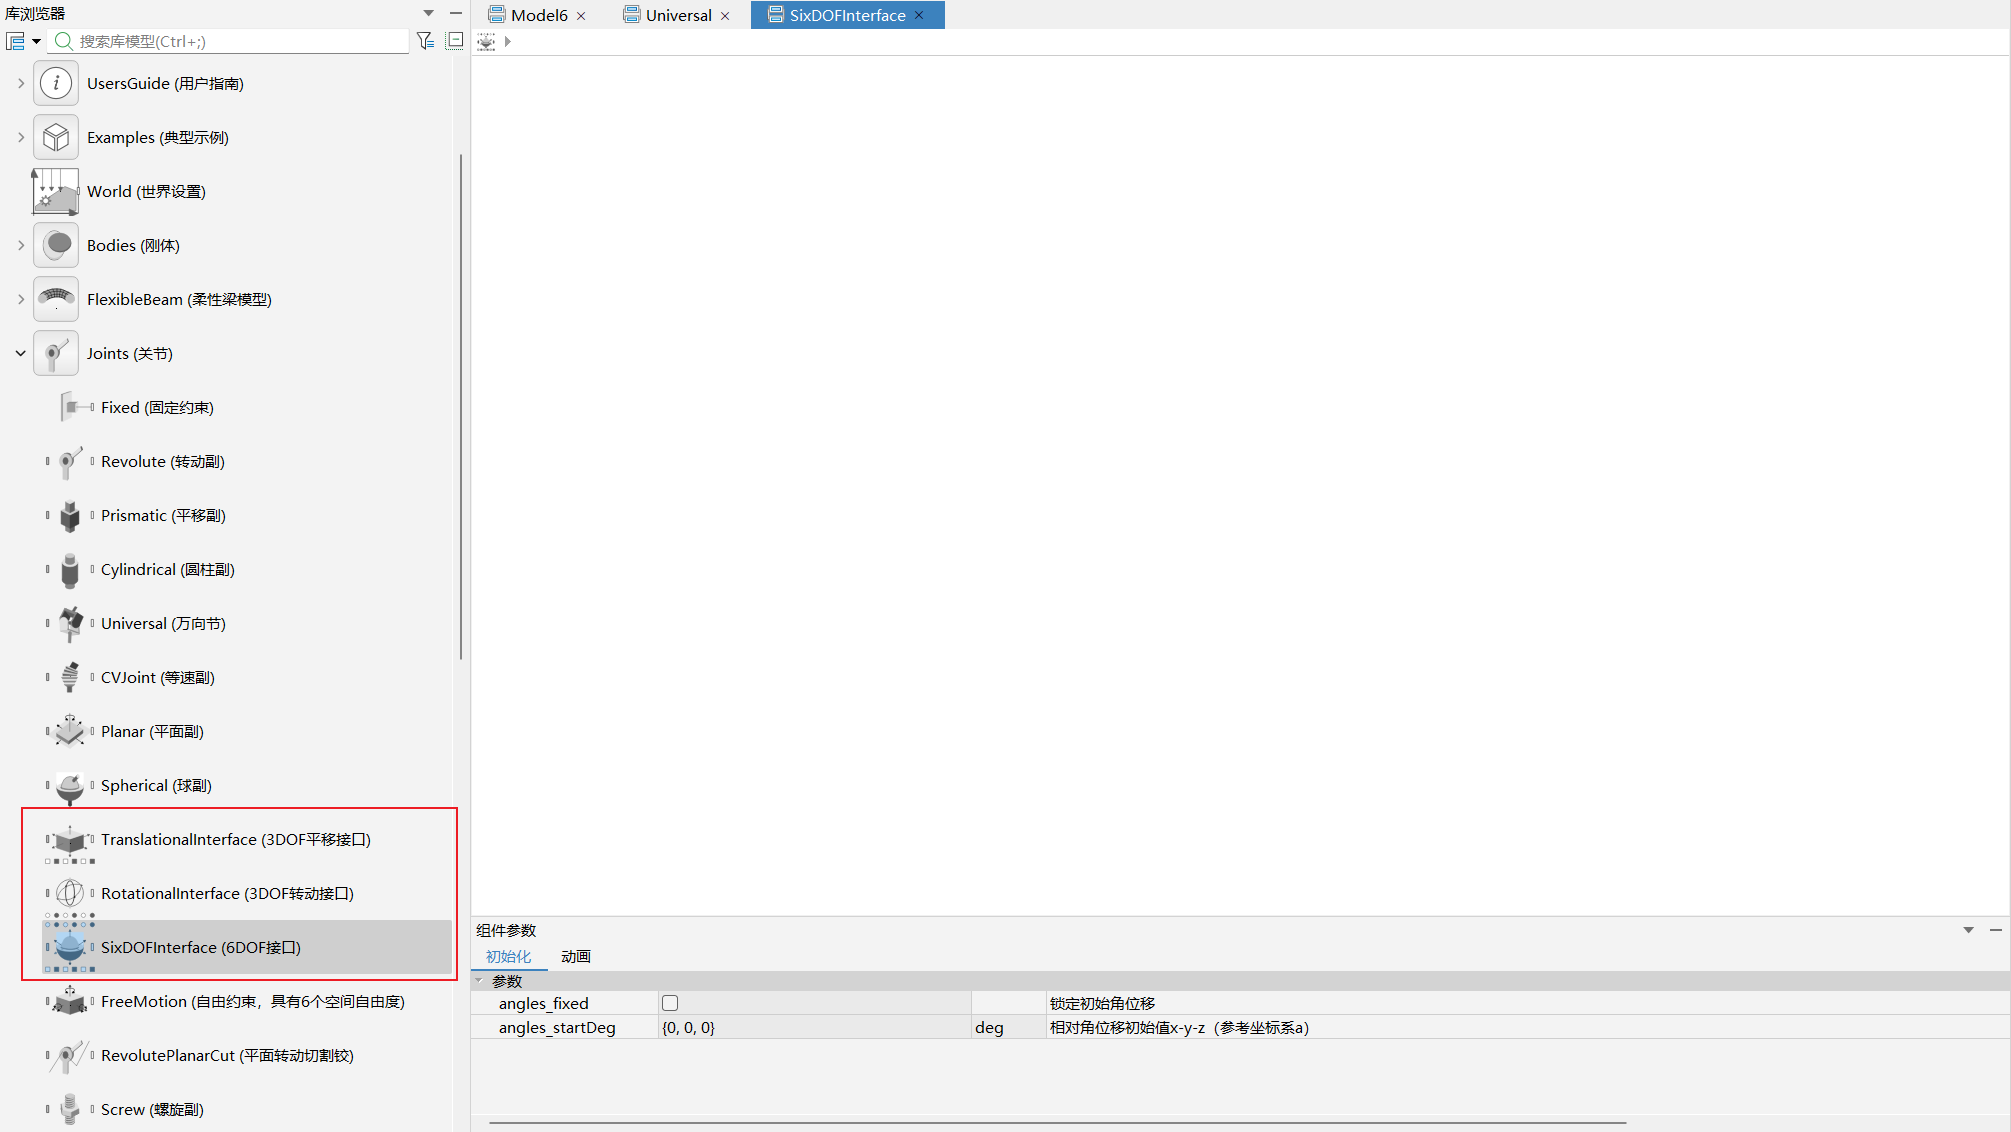Select the Planar joint icon
Viewport: 2011px width, 1132px height.
click(70, 731)
